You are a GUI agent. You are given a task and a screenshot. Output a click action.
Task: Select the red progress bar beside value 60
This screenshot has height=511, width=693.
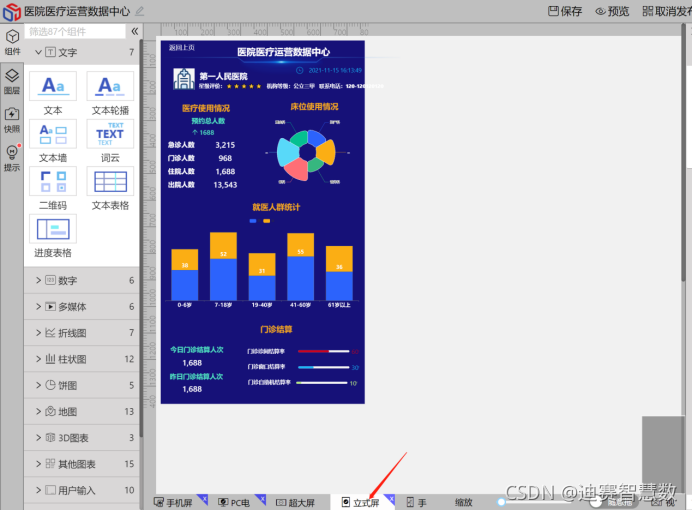point(324,351)
